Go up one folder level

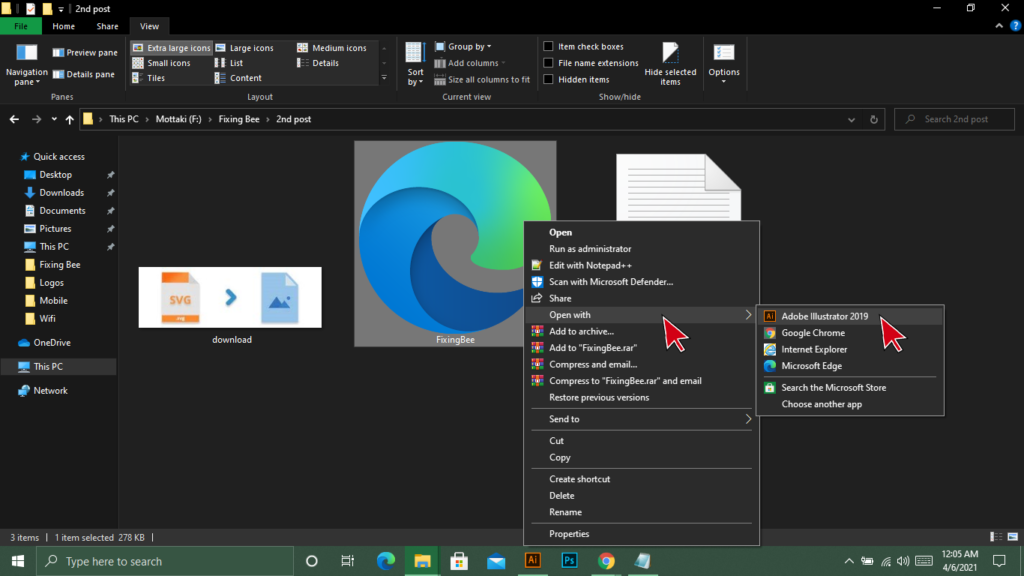[x=69, y=120]
